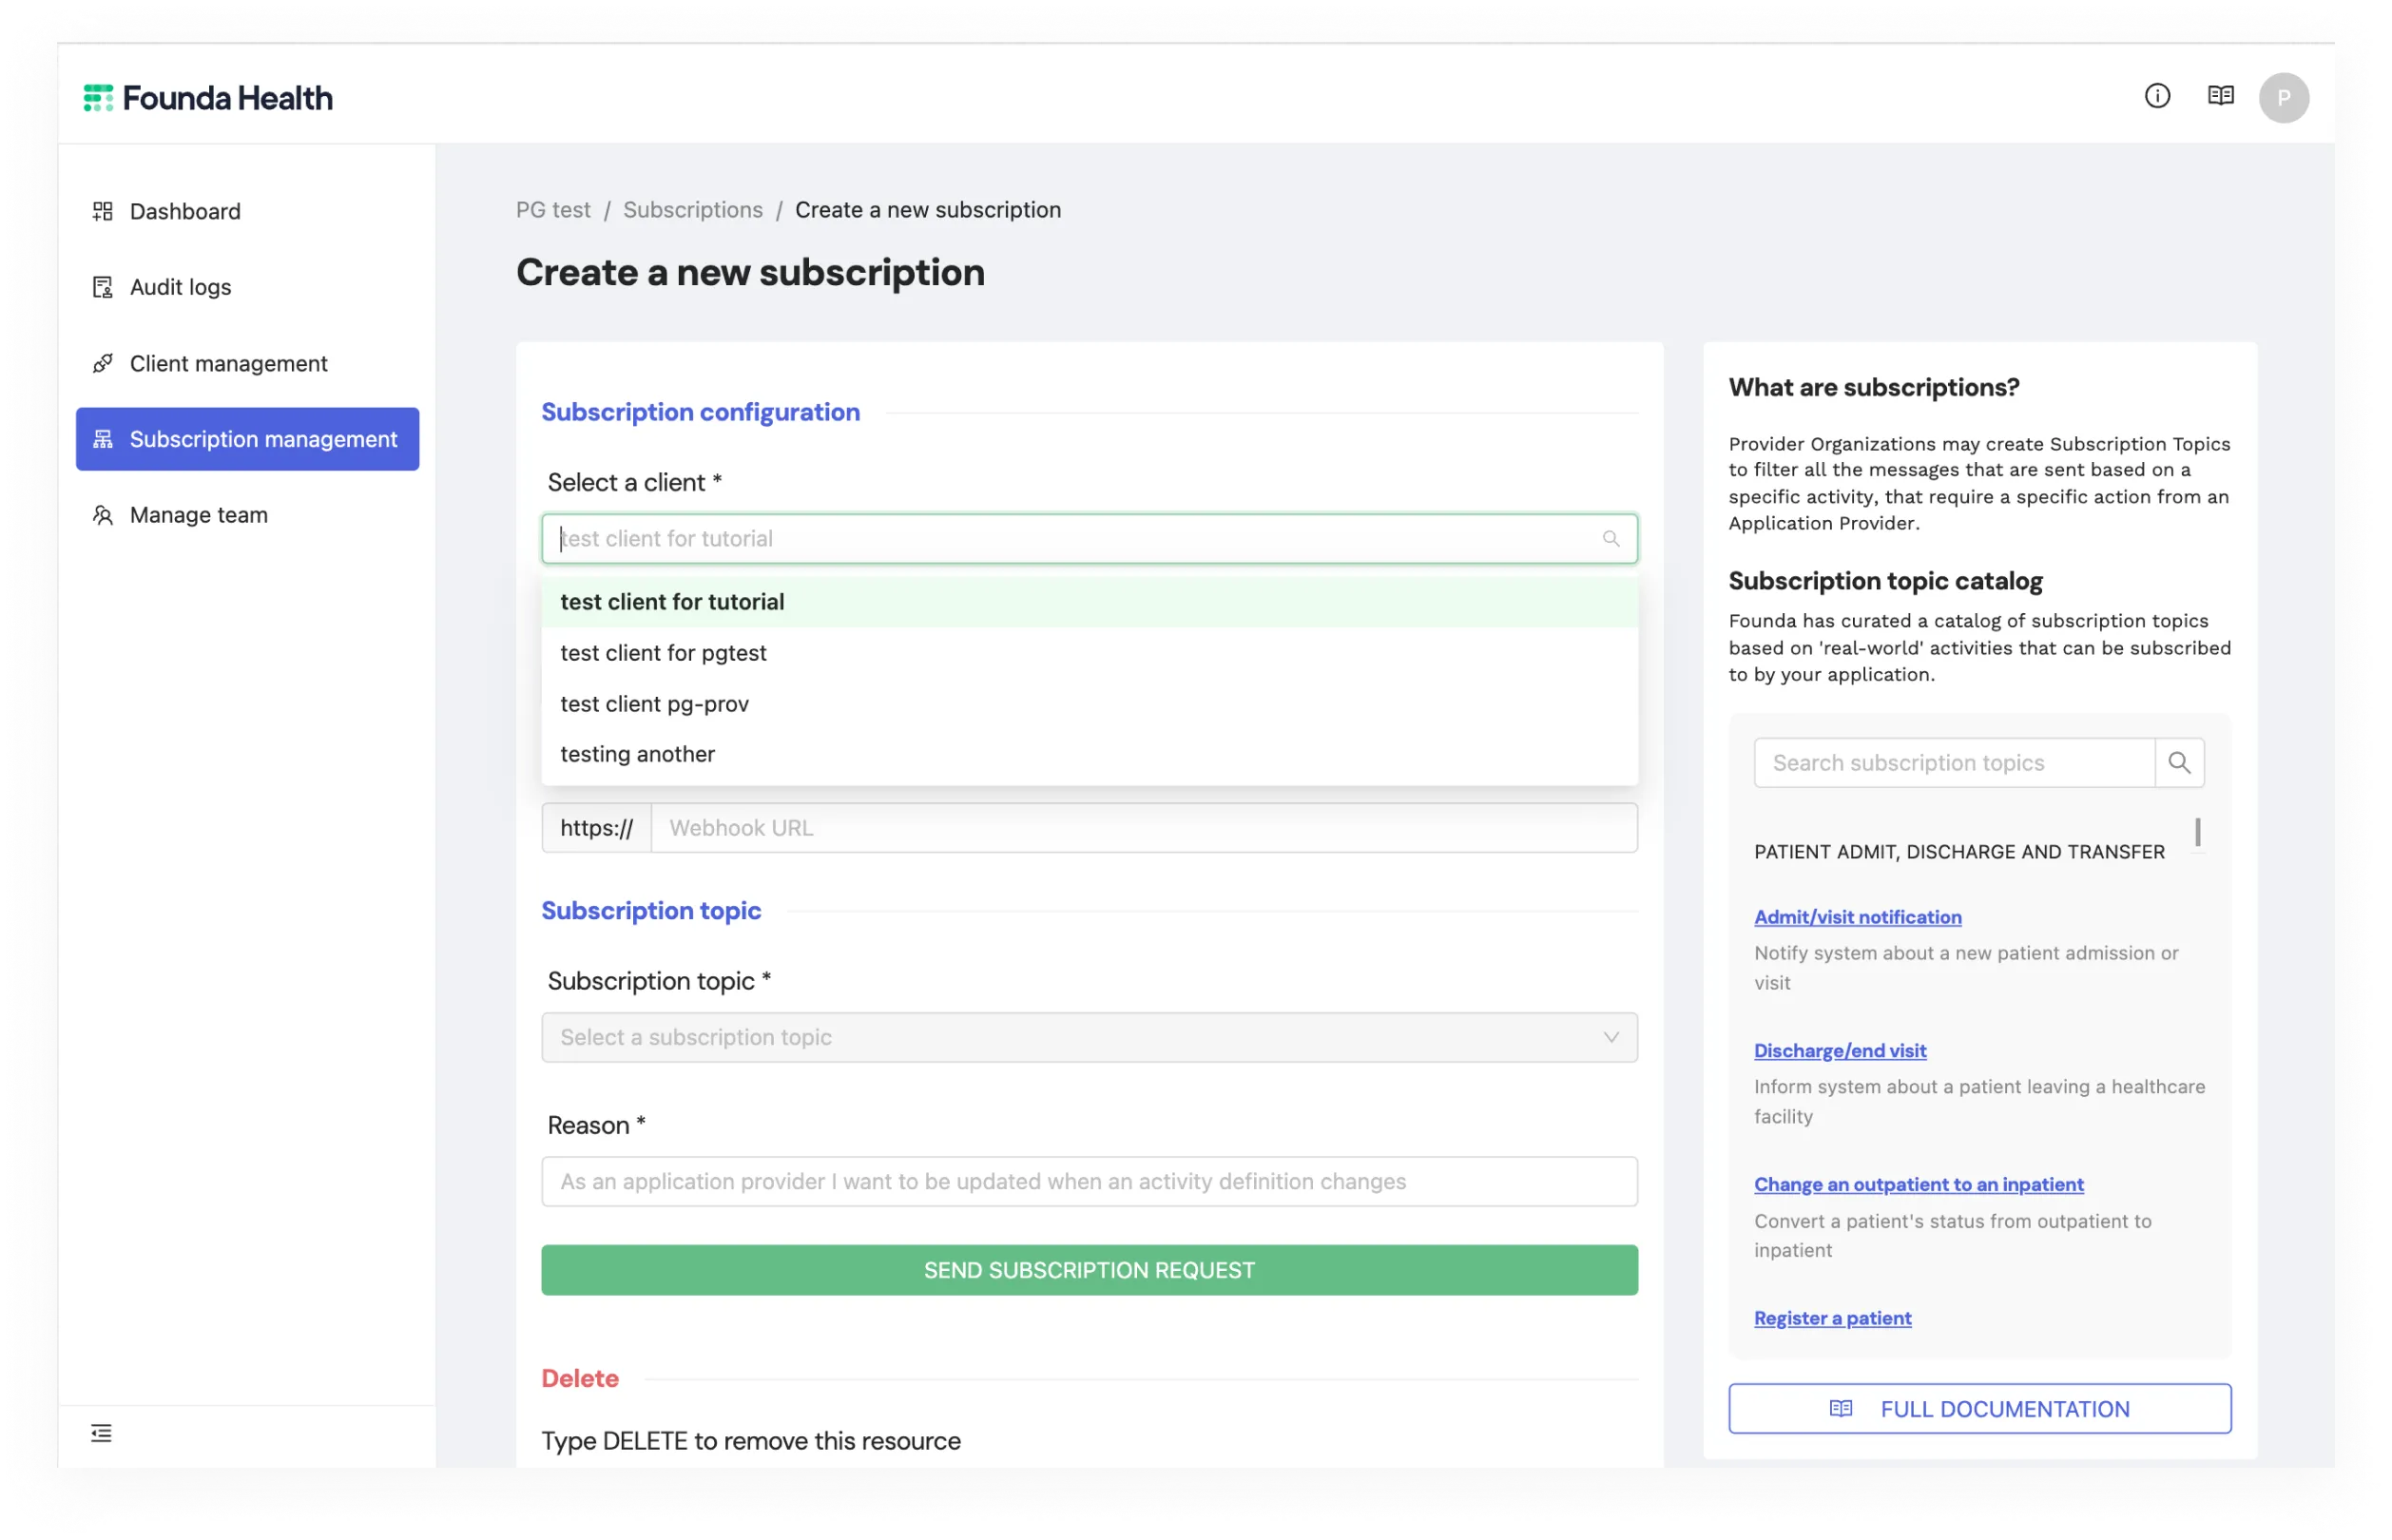Open the documentation book icon in header
This screenshot has width=2392, height=1540.
point(2220,96)
